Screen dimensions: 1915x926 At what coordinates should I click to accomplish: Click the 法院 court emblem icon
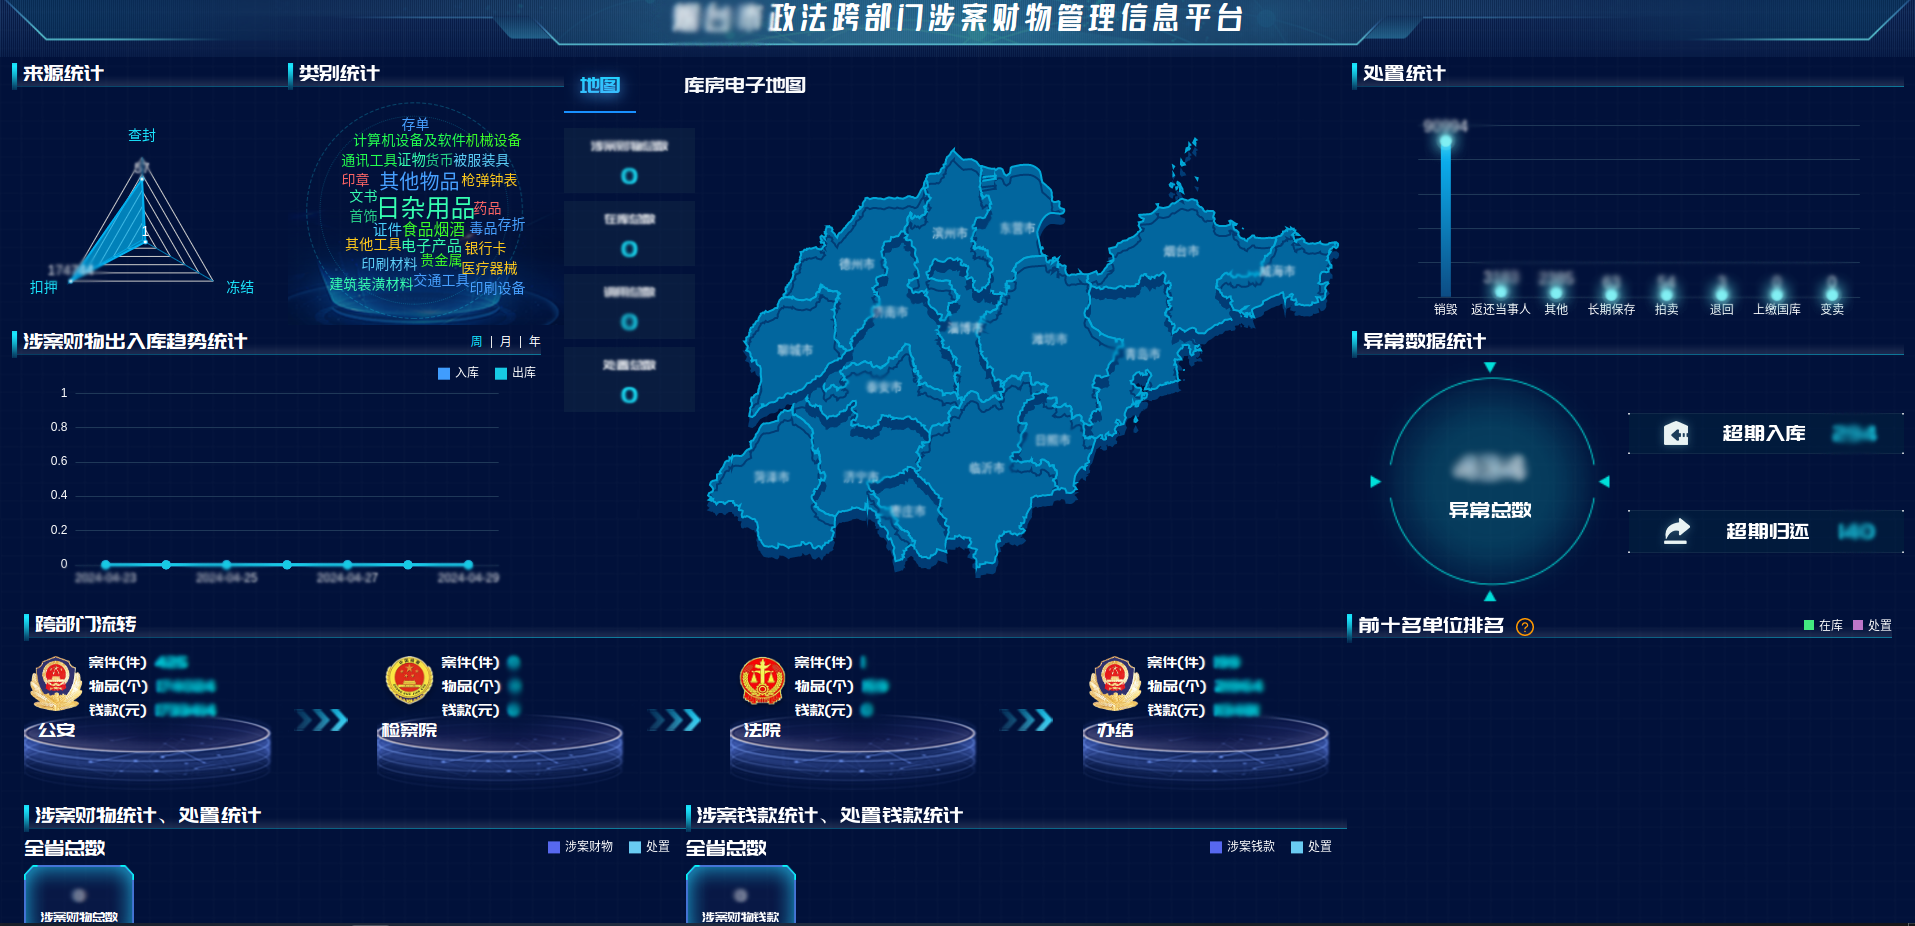tap(762, 682)
